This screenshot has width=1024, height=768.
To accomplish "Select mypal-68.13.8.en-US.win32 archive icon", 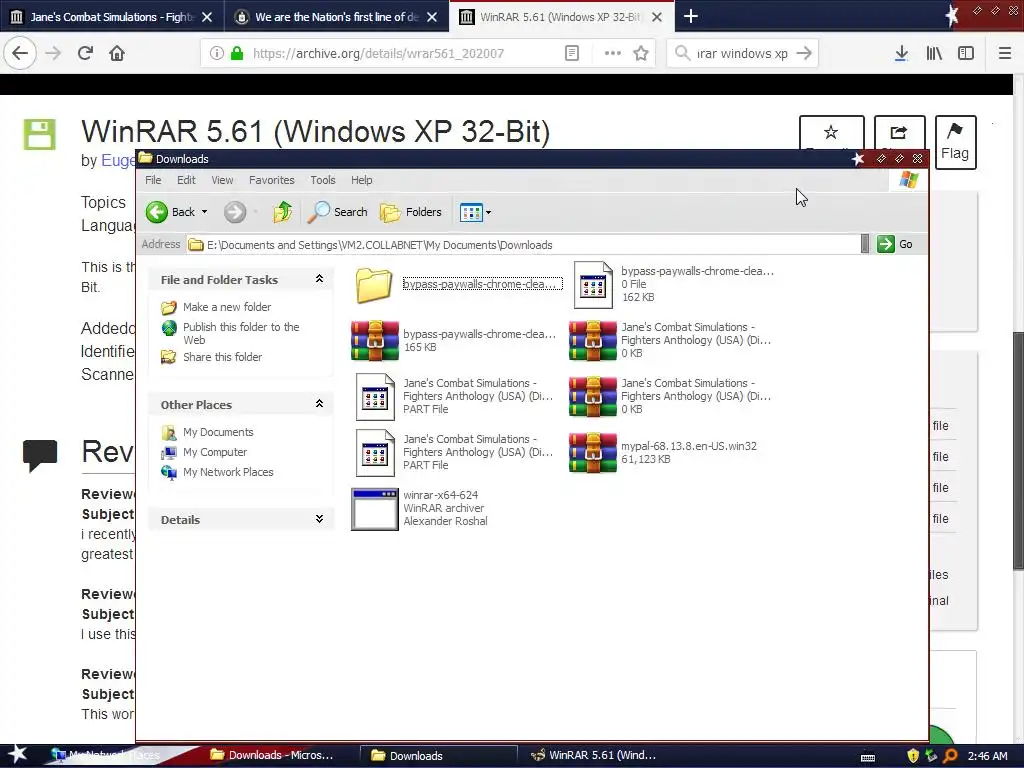I will pyautogui.click(x=592, y=453).
